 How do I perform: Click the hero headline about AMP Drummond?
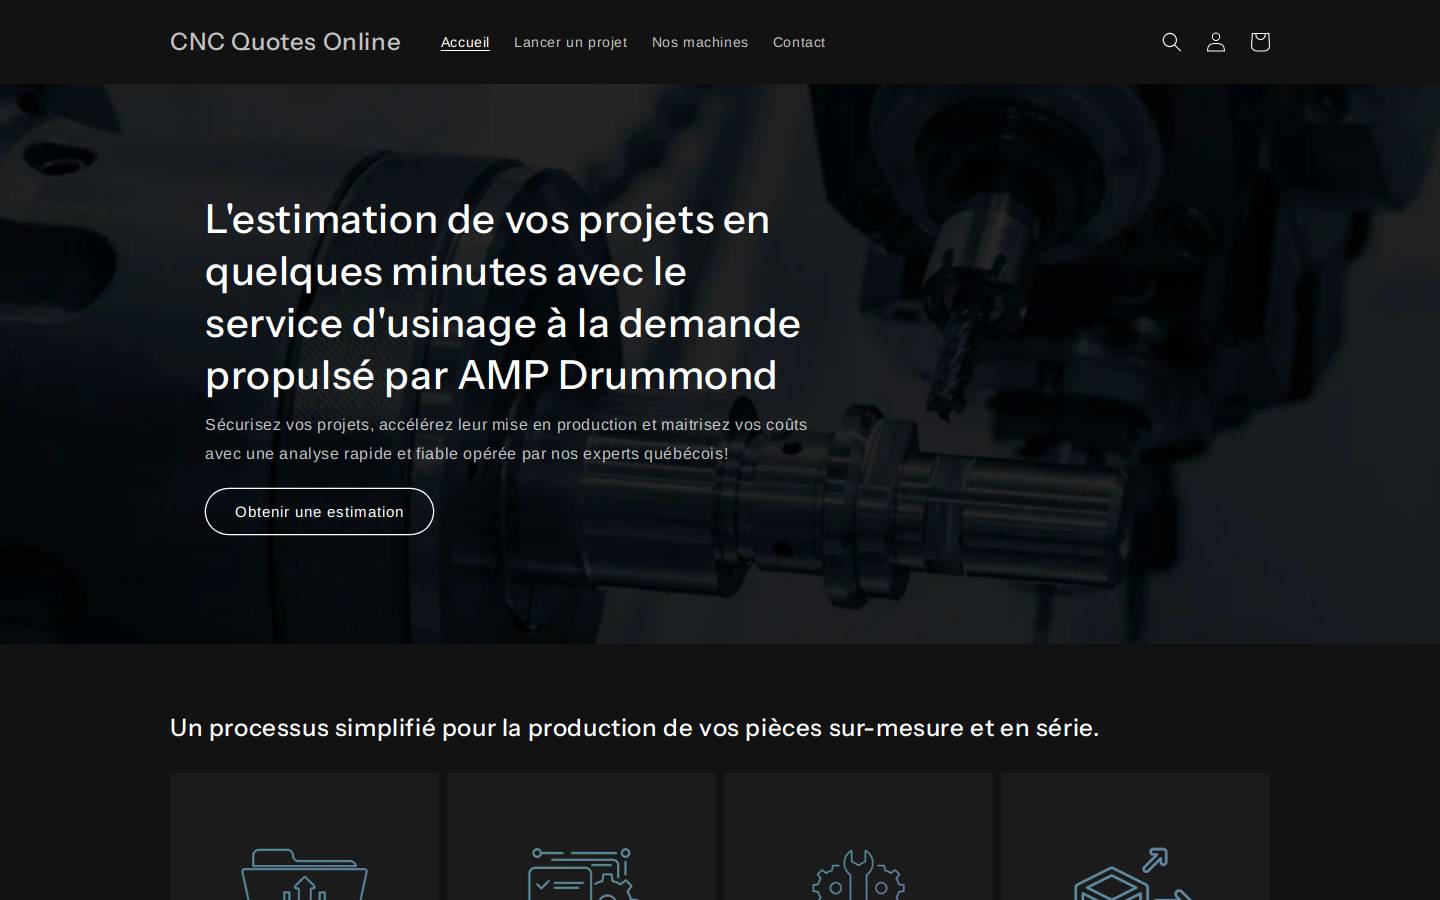click(x=503, y=297)
